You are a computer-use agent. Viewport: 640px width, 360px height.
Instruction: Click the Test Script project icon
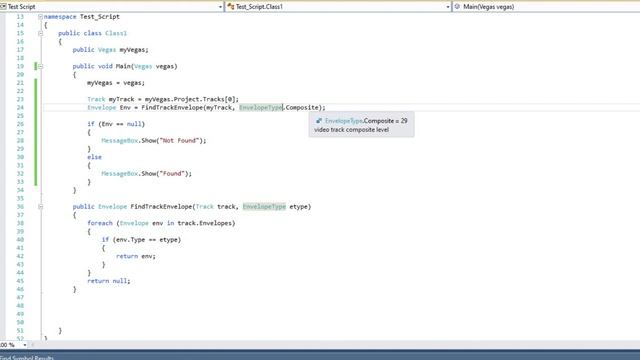coord(3,7)
